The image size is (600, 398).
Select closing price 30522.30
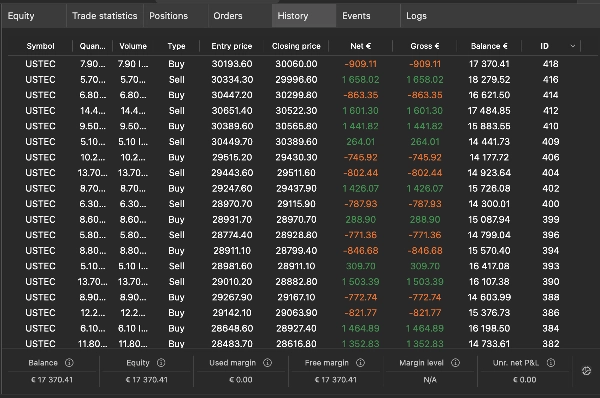pos(296,111)
